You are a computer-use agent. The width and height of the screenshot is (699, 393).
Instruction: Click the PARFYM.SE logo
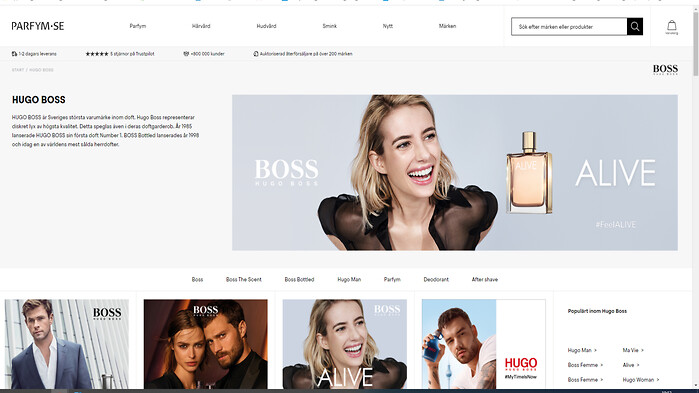coord(38,26)
